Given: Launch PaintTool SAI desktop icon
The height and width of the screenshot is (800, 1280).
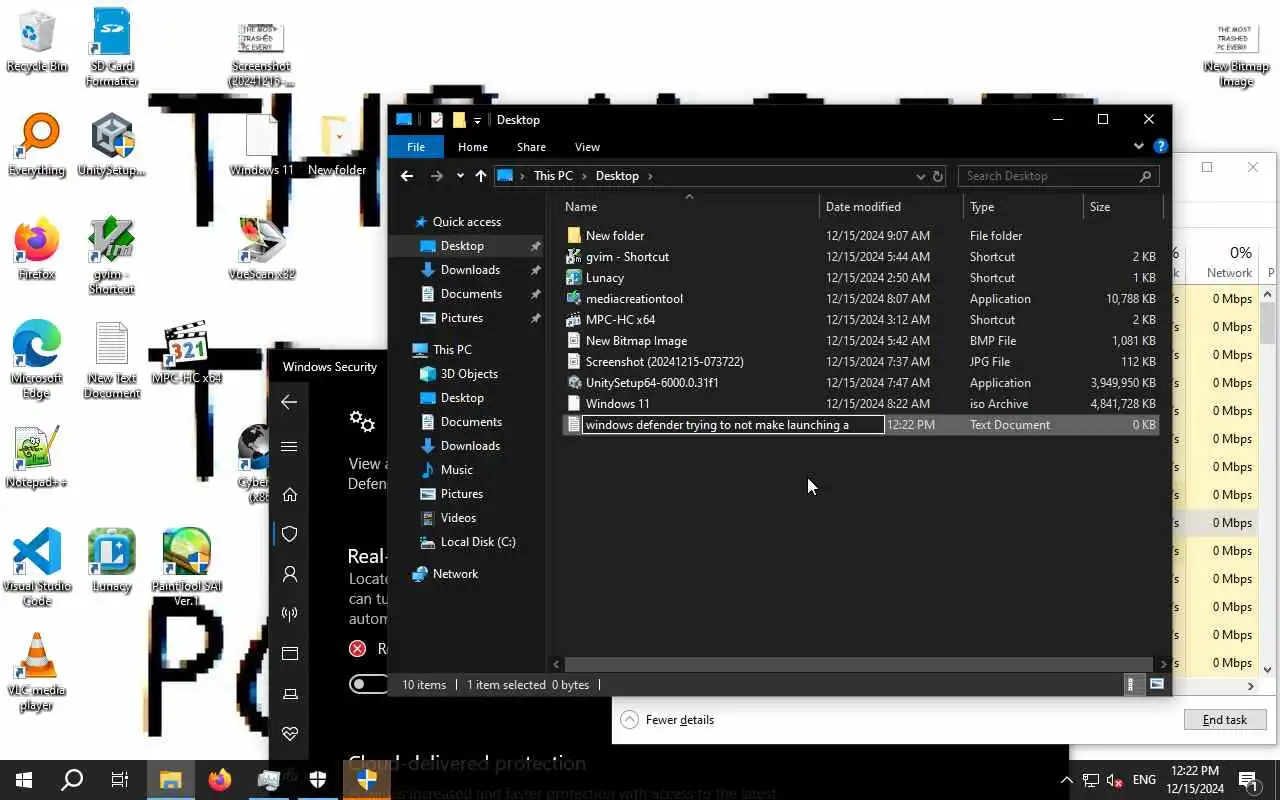Looking at the screenshot, I should [186, 567].
